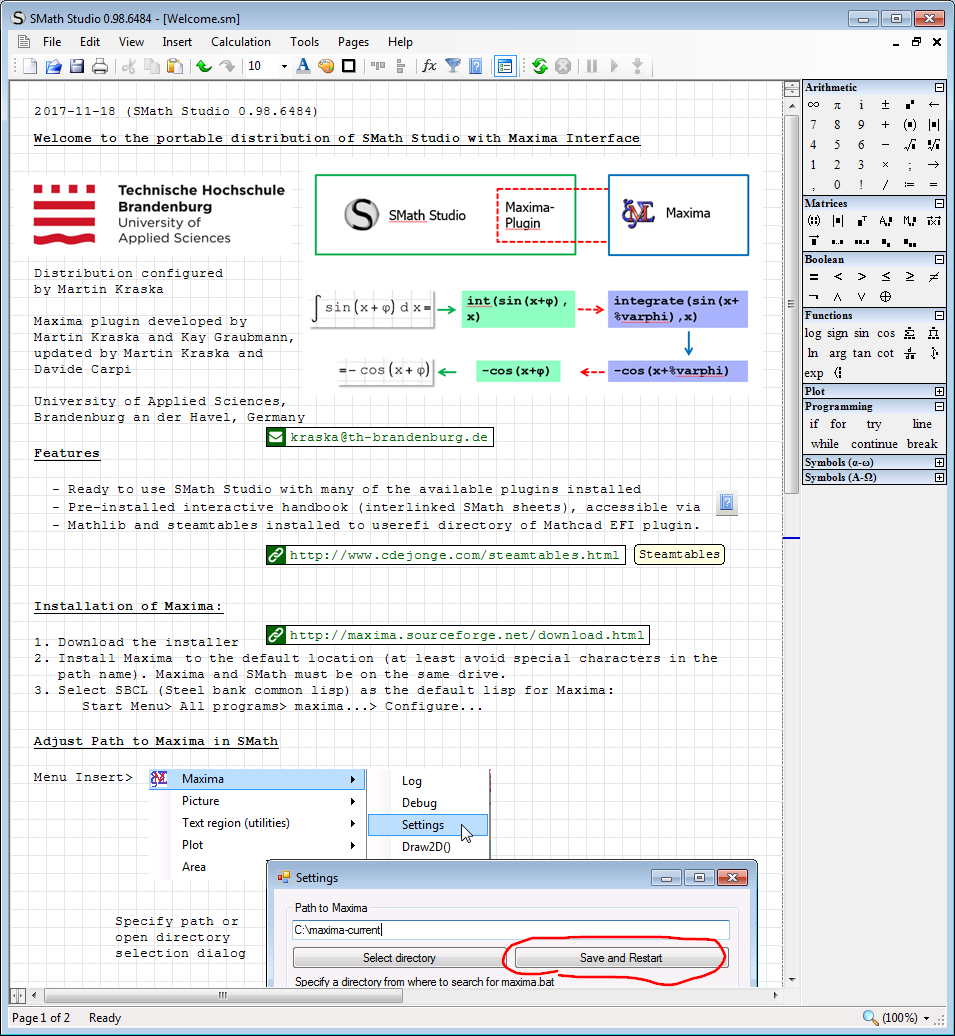955x1036 pixels.
Task: Insert Boolean NOT operator
Action: pyautogui.click(x=814, y=297)
